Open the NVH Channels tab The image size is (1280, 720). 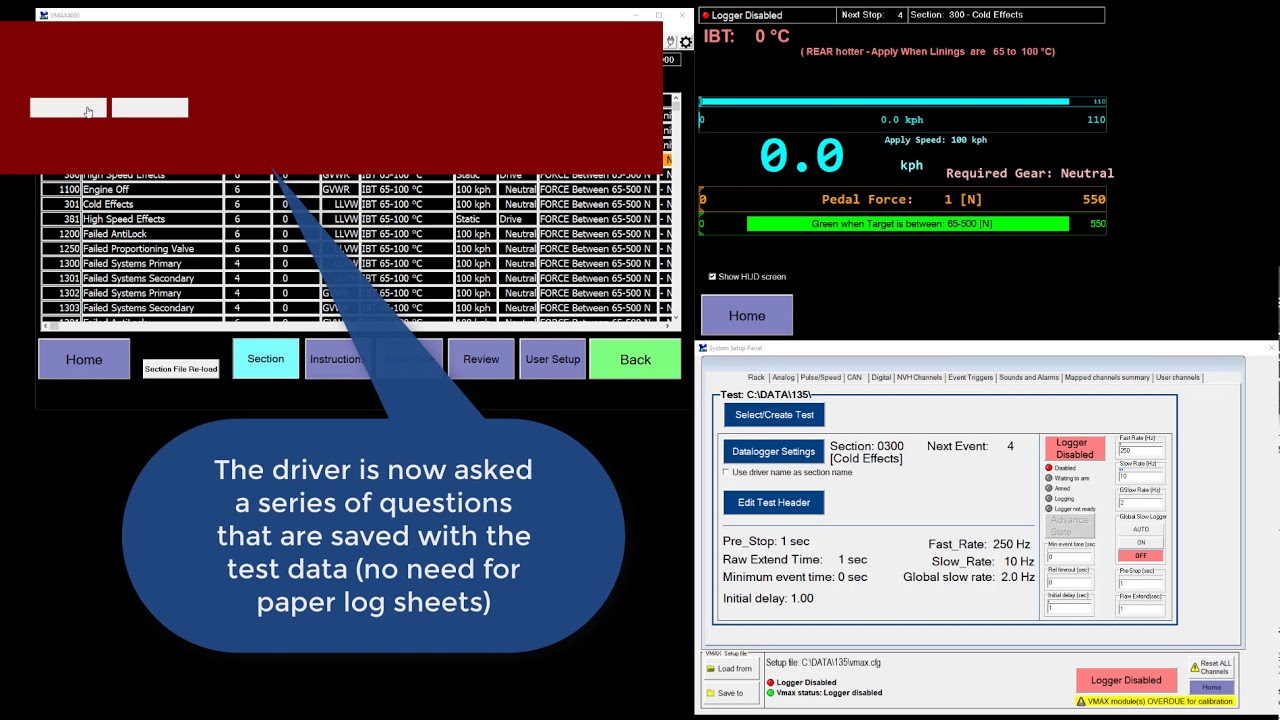point(919,378)
